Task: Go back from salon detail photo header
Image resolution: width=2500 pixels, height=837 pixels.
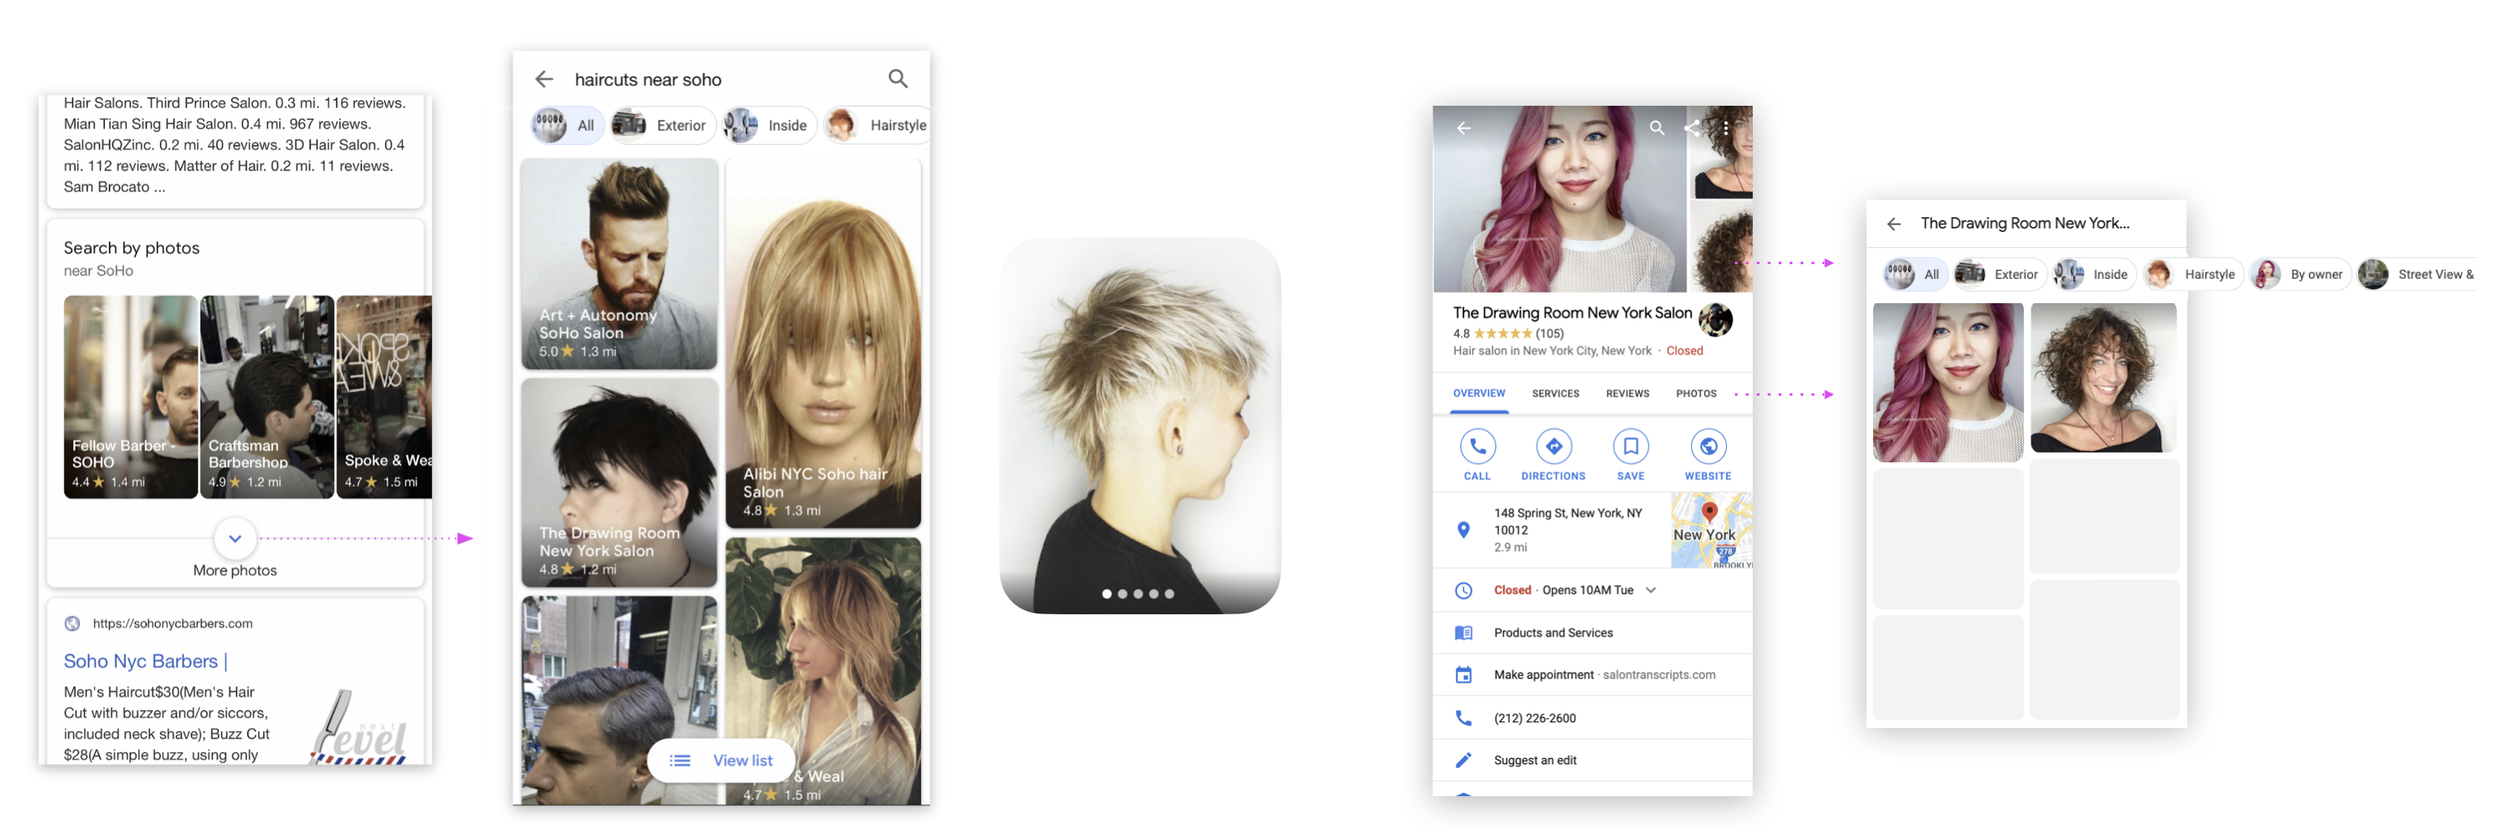Action: pyautogui.click(x=1463, y=128)
